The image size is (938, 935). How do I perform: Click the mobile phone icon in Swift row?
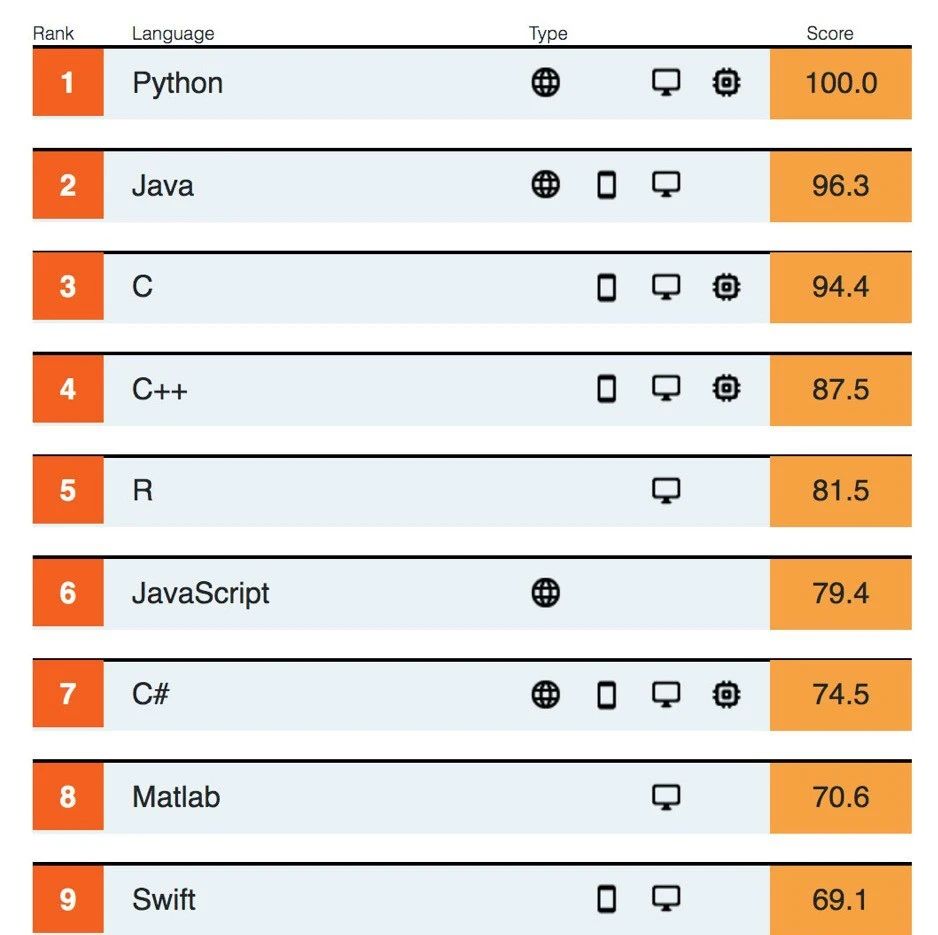tap(607, 899)
